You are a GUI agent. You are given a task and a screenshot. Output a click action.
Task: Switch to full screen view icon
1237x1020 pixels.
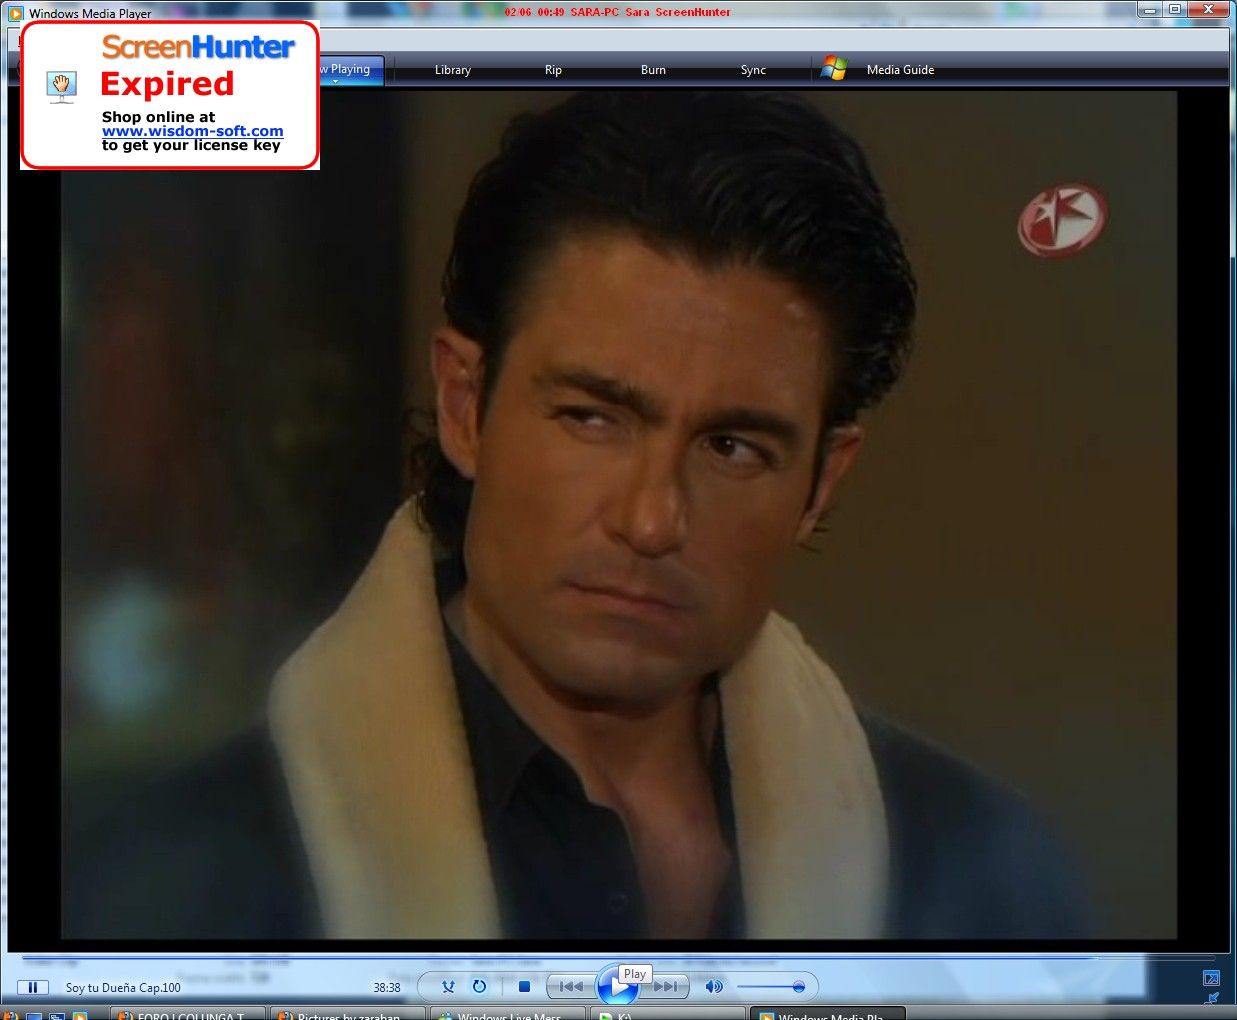coord(1211,978)
